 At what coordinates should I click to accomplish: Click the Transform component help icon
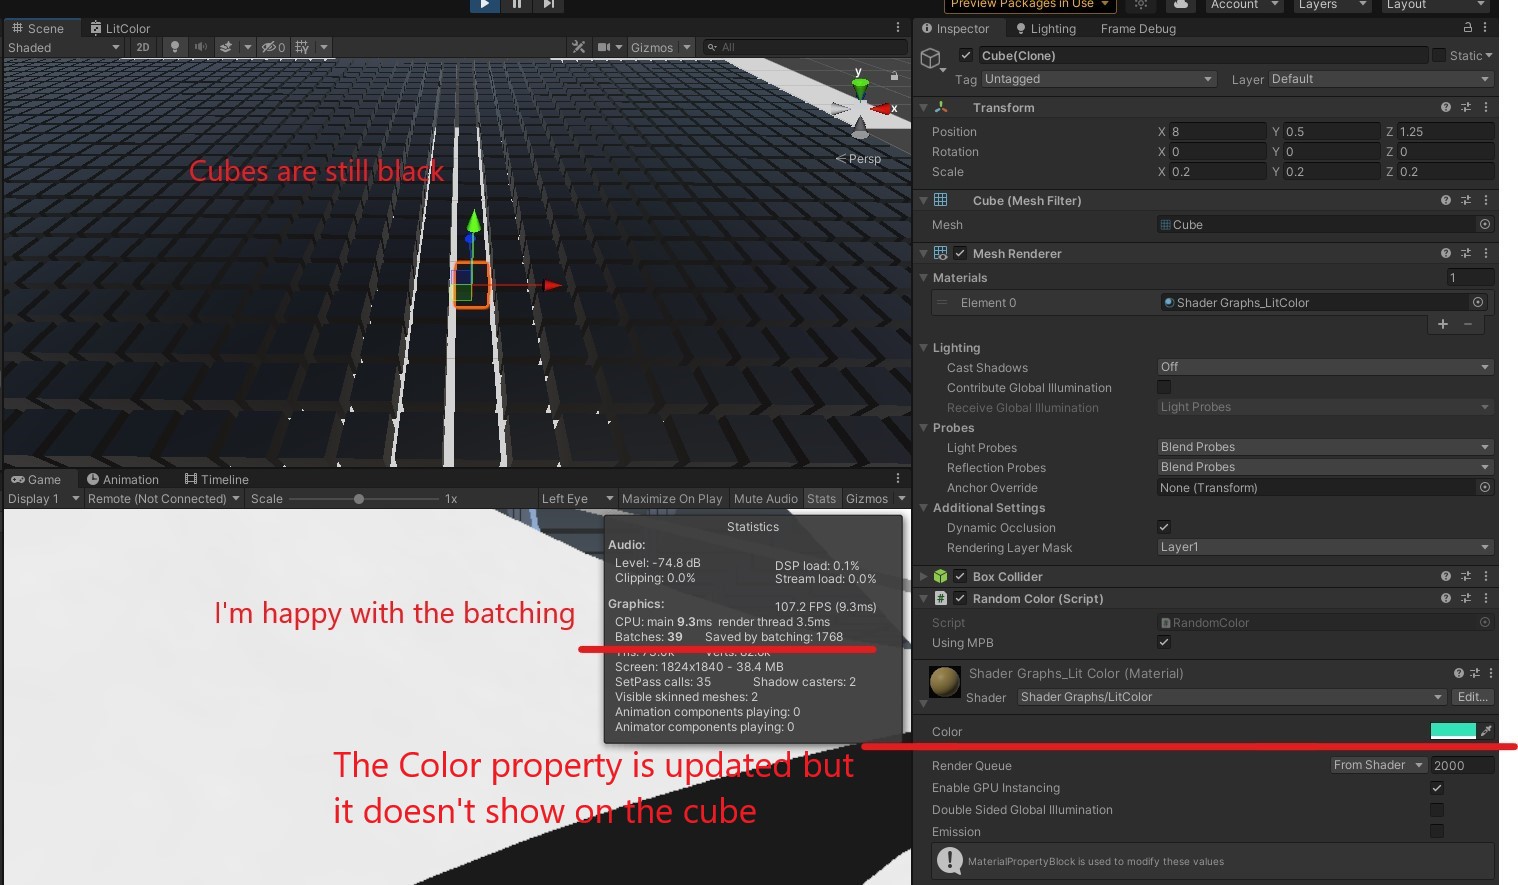1445,107
